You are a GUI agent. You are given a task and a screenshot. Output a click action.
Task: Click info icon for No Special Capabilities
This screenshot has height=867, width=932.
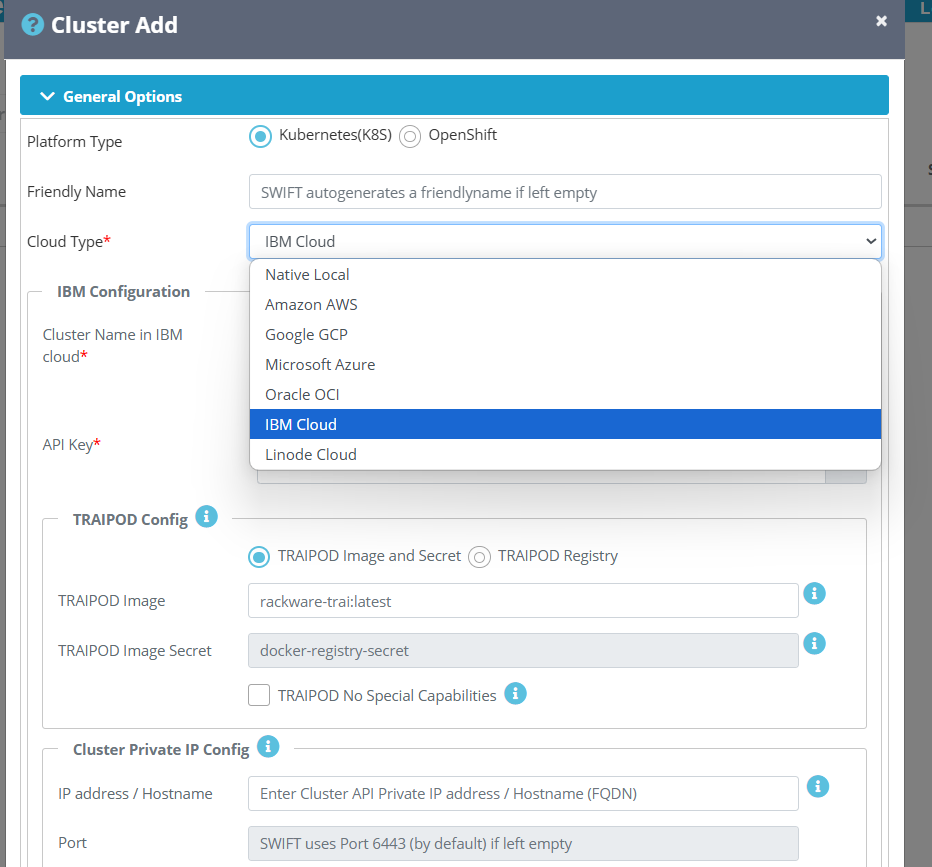click(x=515, y=693)
